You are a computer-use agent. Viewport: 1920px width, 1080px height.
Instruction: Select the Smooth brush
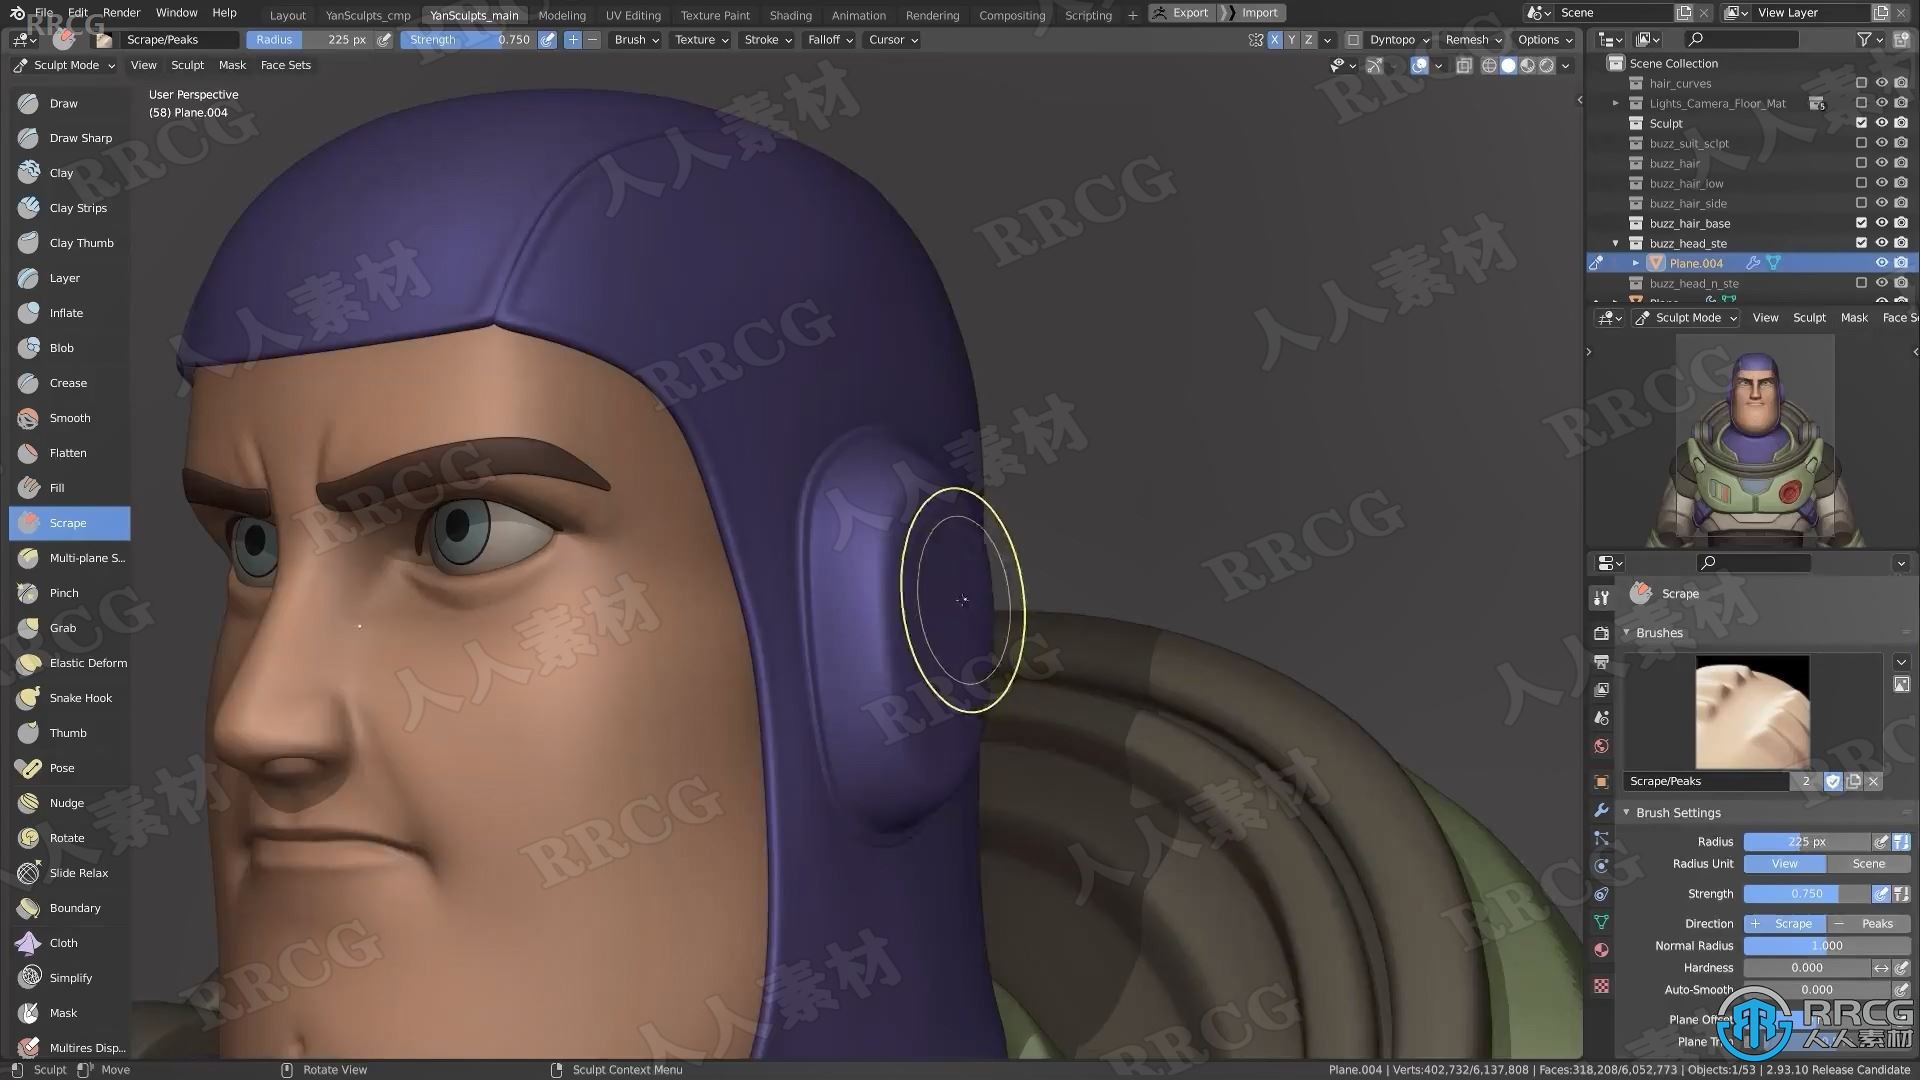tap(69, 418)
